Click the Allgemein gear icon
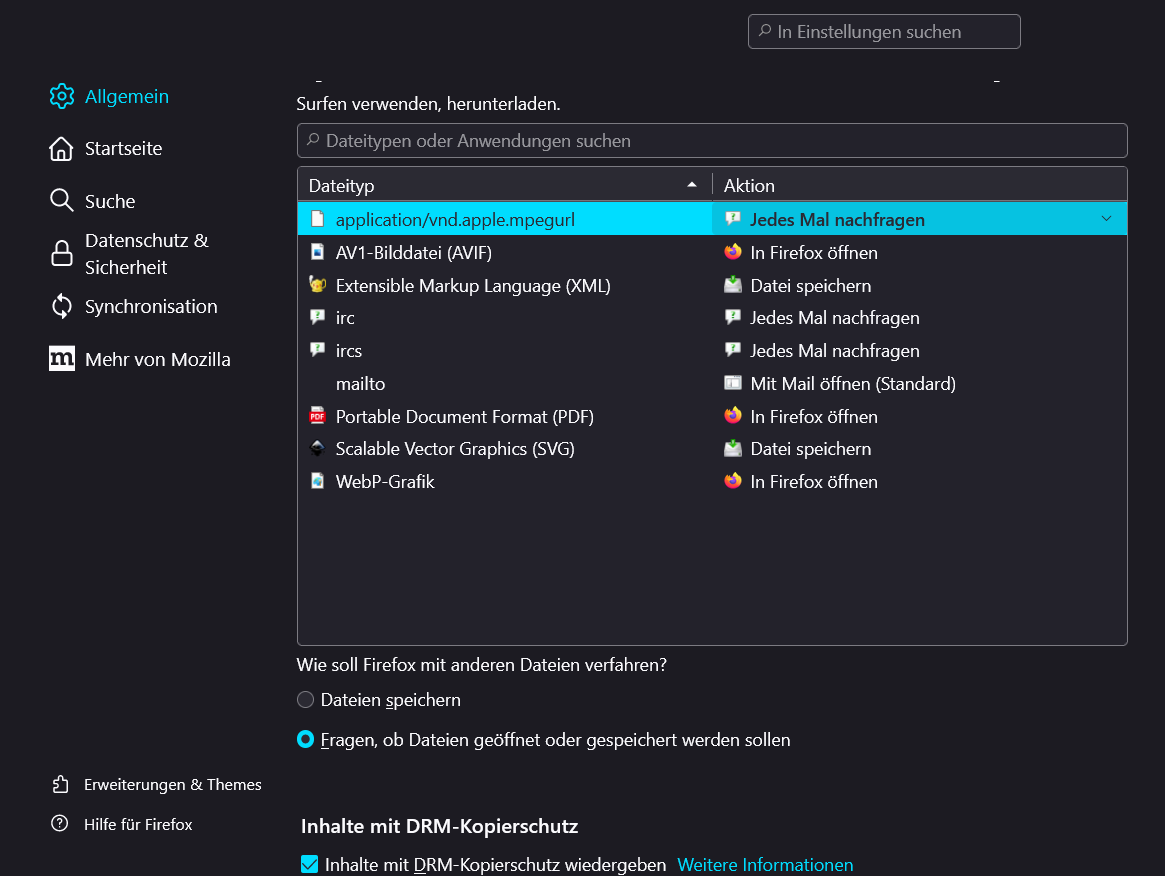 coord(62,97)
